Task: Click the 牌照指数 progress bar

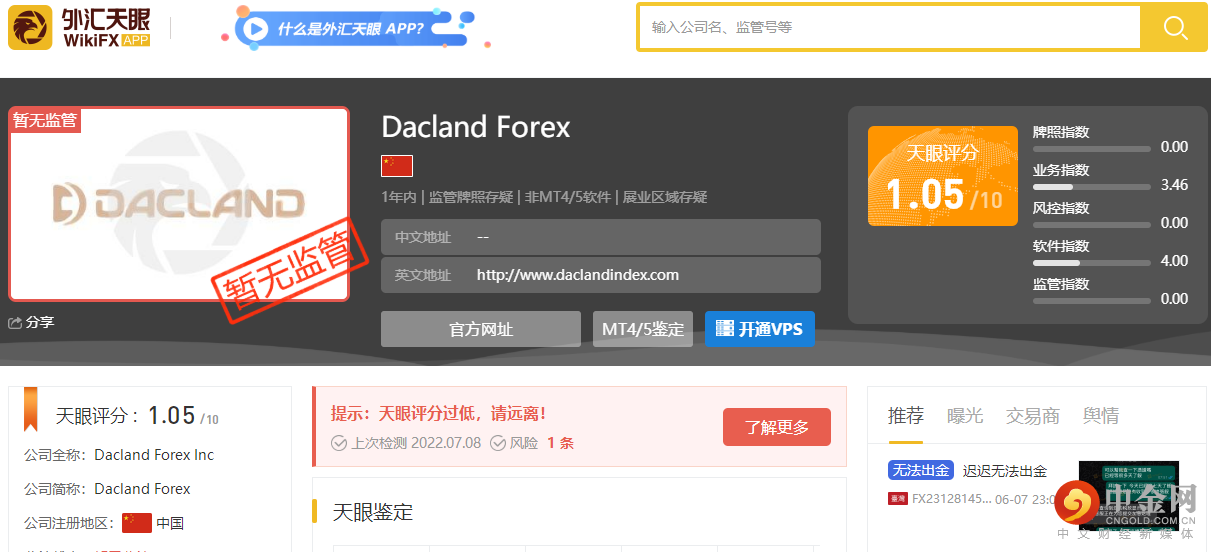Action: tap(1092, 149)
